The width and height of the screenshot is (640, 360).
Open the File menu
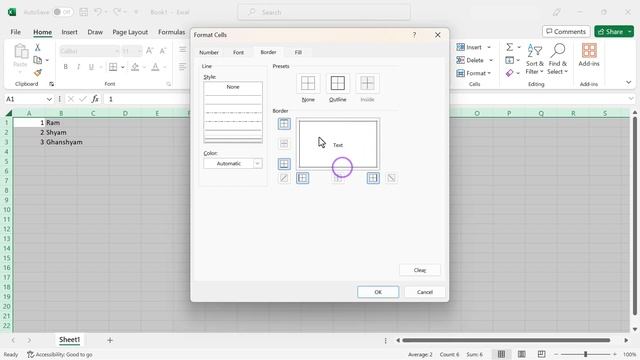coord(16,32)
